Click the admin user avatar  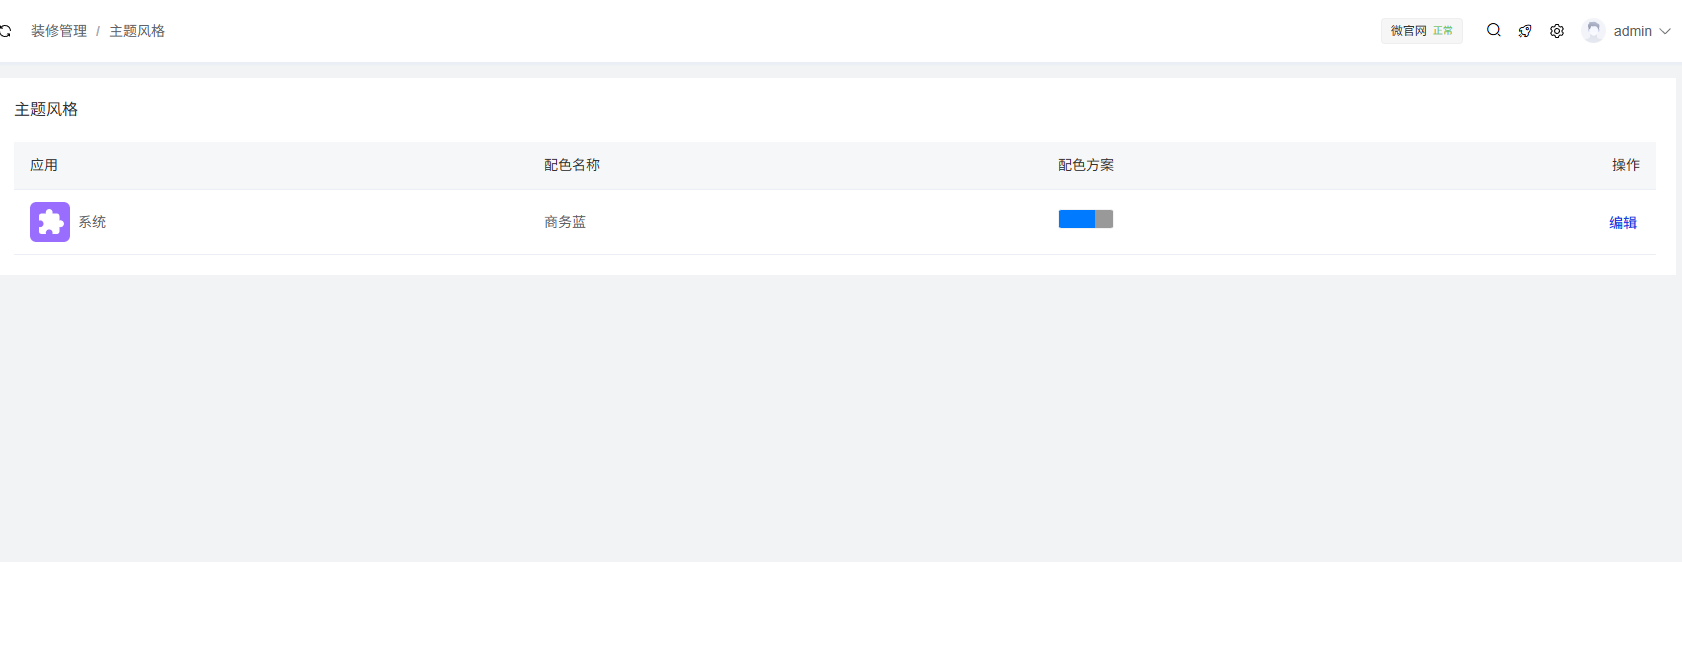tap(1594, 31)
